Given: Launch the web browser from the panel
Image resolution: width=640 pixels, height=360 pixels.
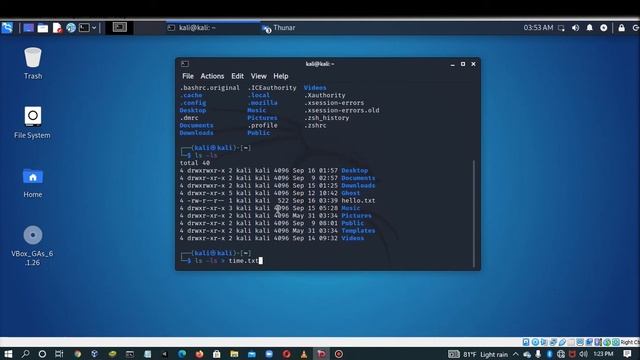Looking at the screenshot, I should pos(71,28).
